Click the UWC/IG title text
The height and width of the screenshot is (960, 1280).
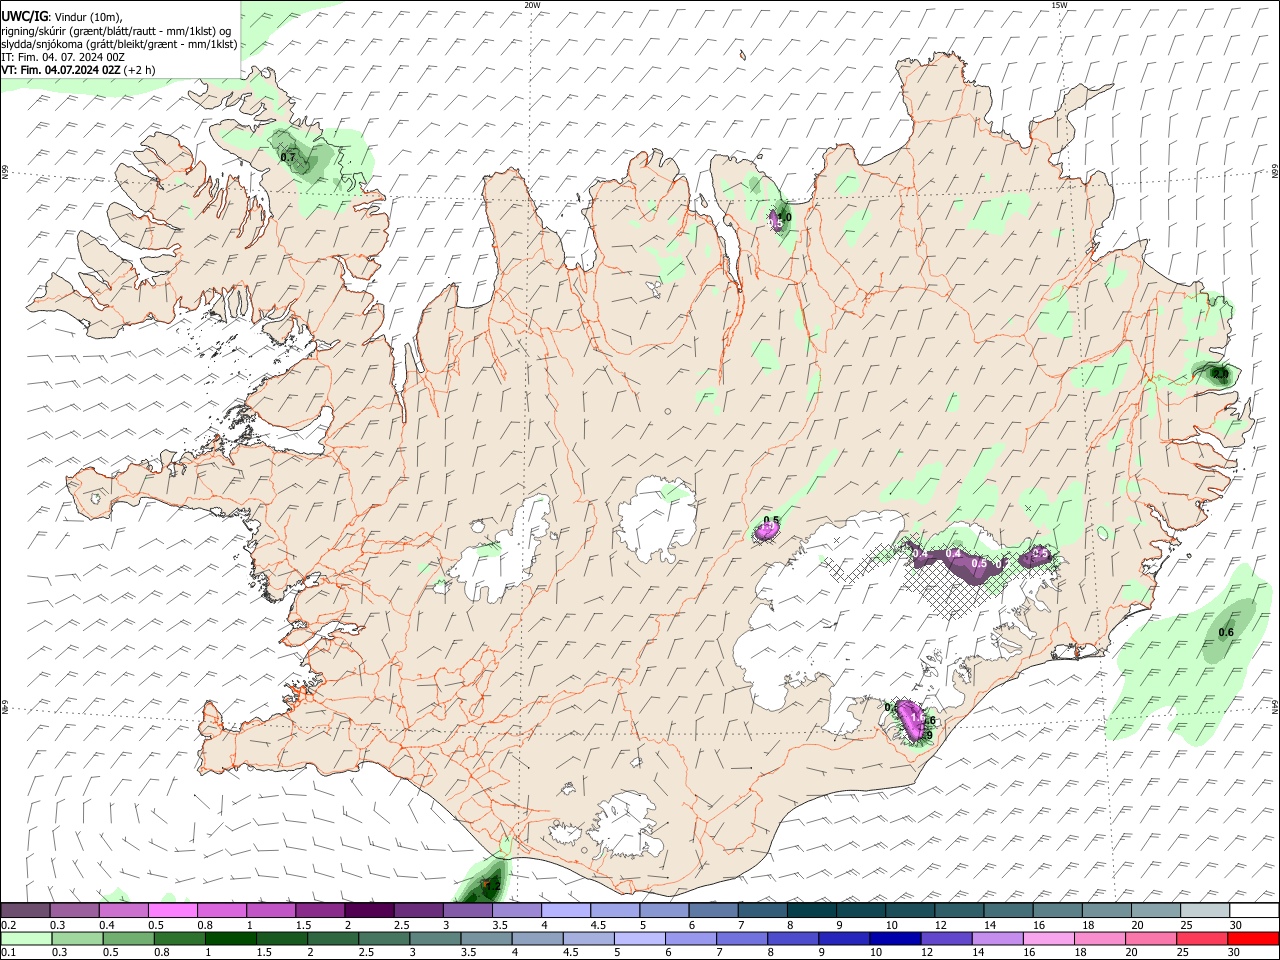pyautogui.click(x=24, y=15)
